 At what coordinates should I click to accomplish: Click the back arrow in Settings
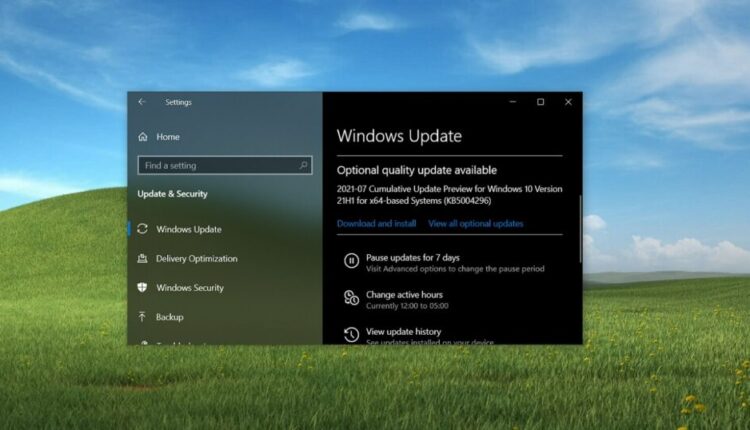coord(142,102)
